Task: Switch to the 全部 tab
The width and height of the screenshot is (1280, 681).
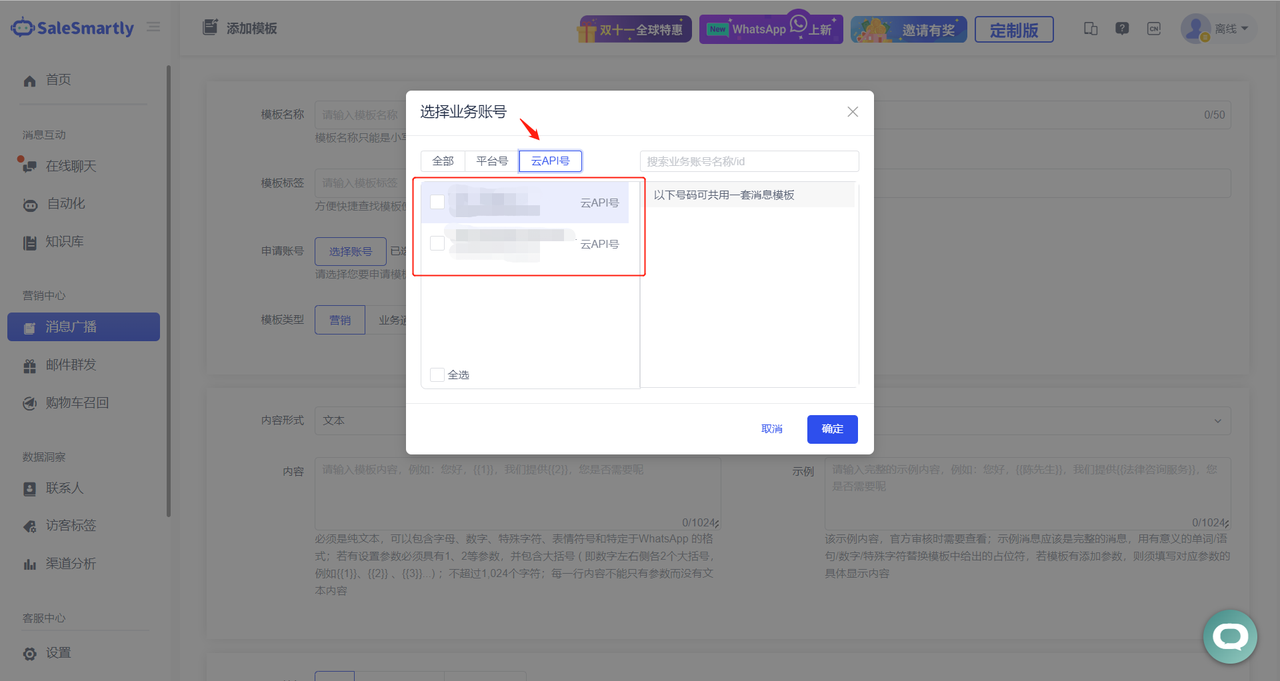Action: (443, 161)
